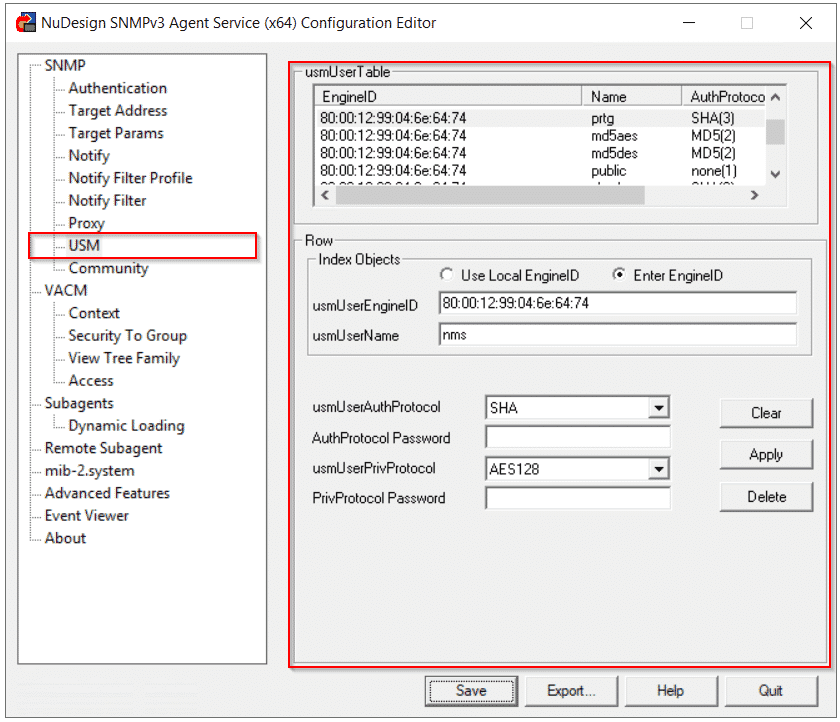The width and height of the screenshot is (840, 722).
Task: Open Context under VACM
Action: point(94,313)
